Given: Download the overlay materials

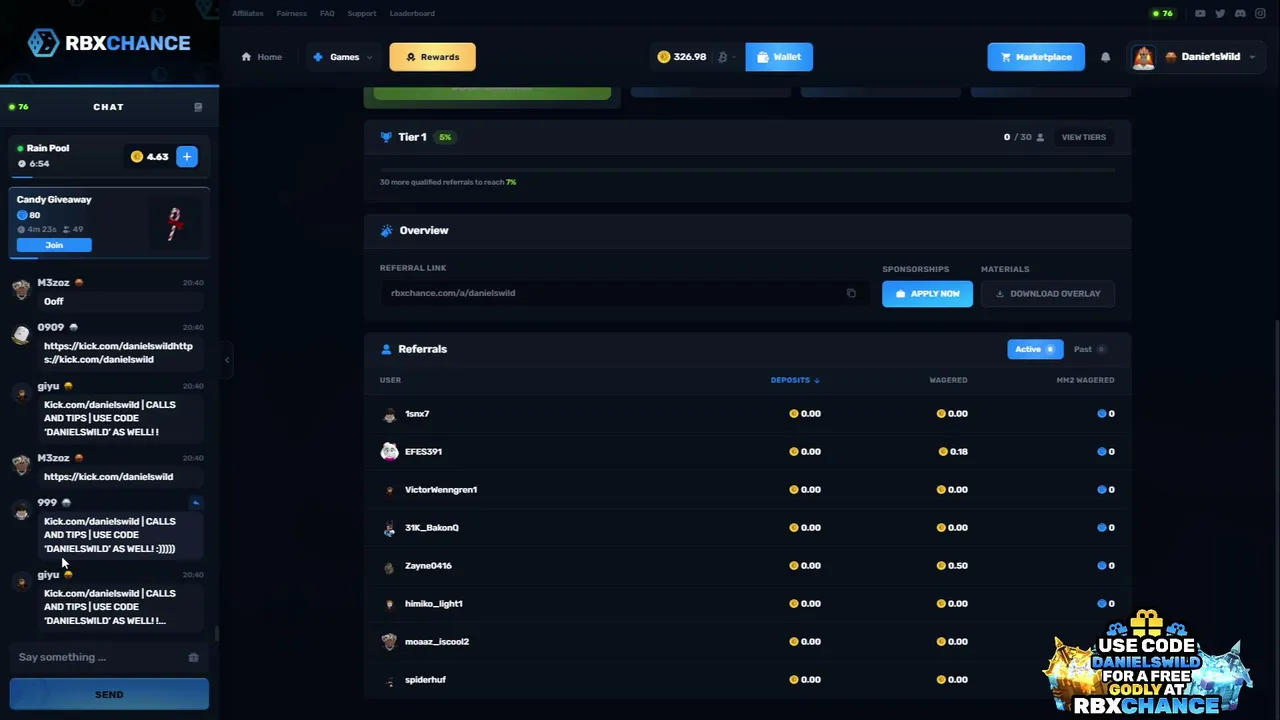Looking at the screenshot, I should pyautogui.click(x=1048, y=293).
